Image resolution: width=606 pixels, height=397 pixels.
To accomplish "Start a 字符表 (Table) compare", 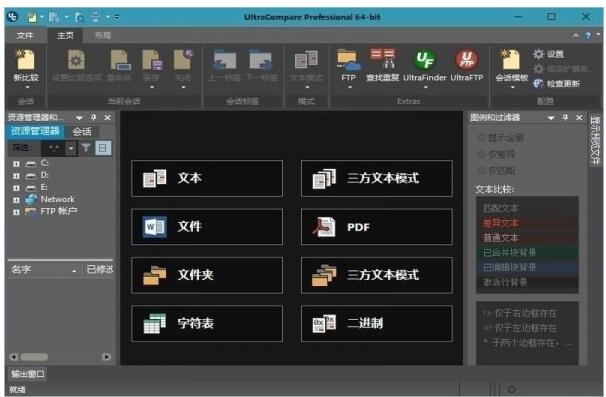I will [x=207, y=323].
